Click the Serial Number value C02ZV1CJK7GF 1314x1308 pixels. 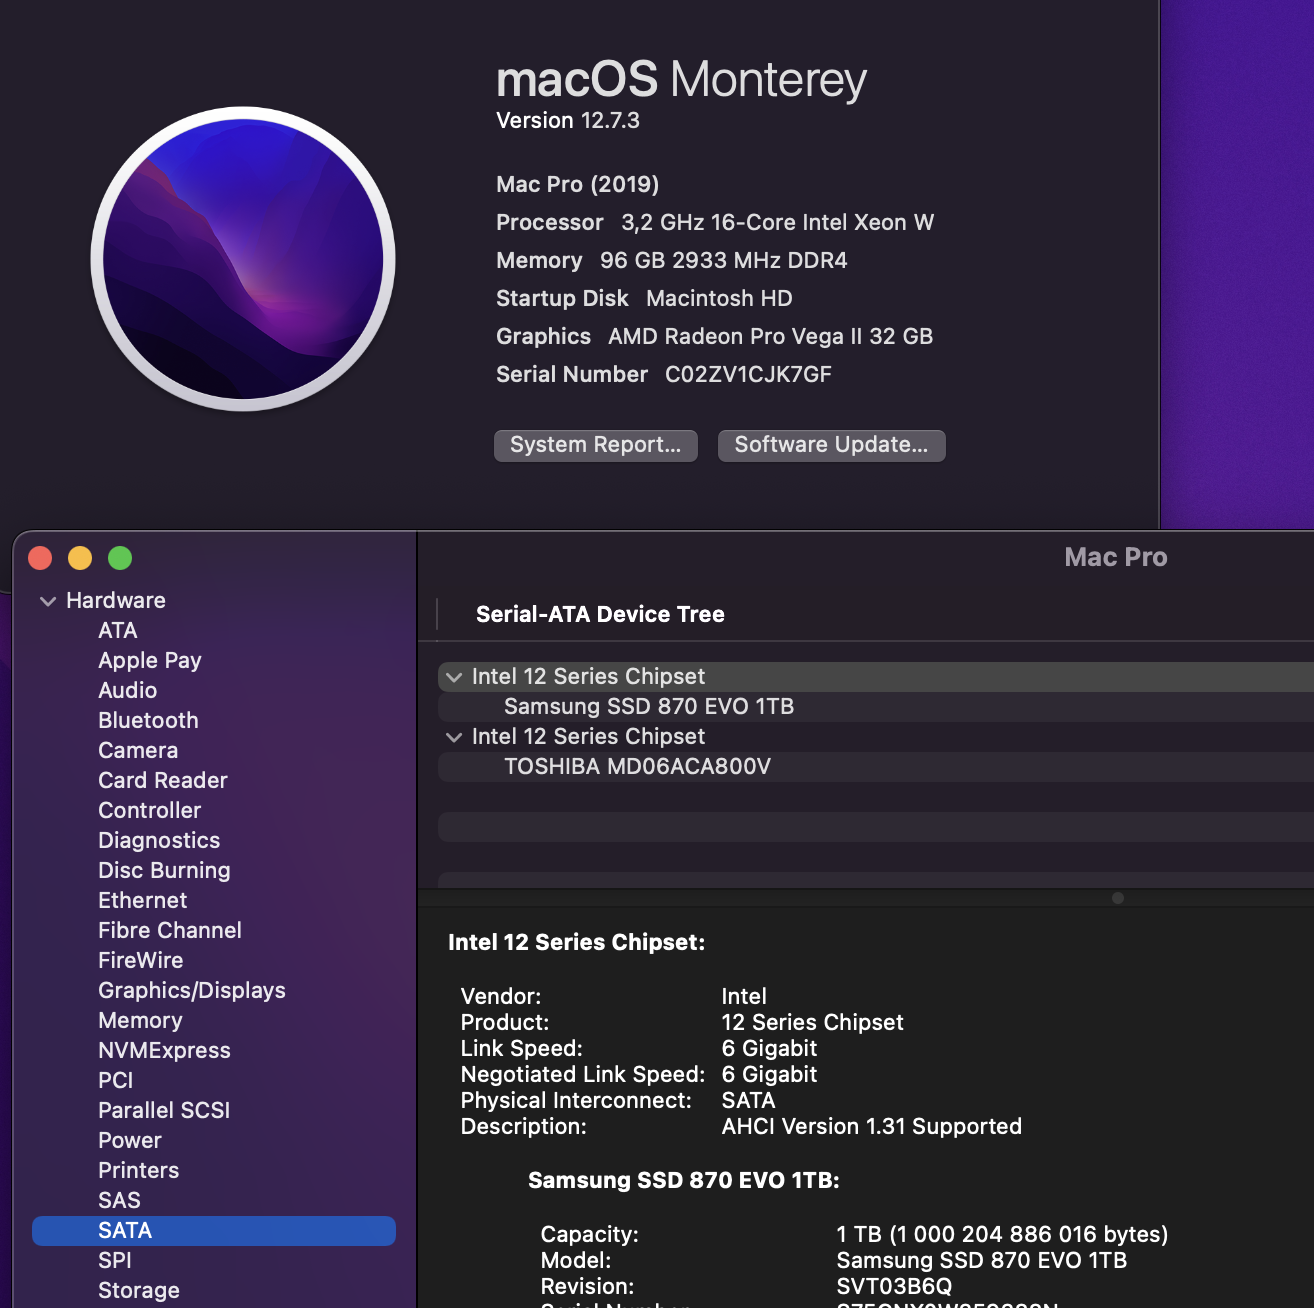point(749,375)
